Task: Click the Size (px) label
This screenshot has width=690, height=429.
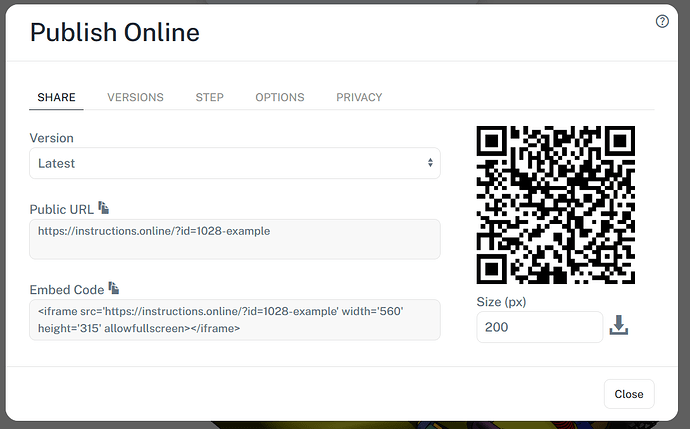Action: point(501,302)
